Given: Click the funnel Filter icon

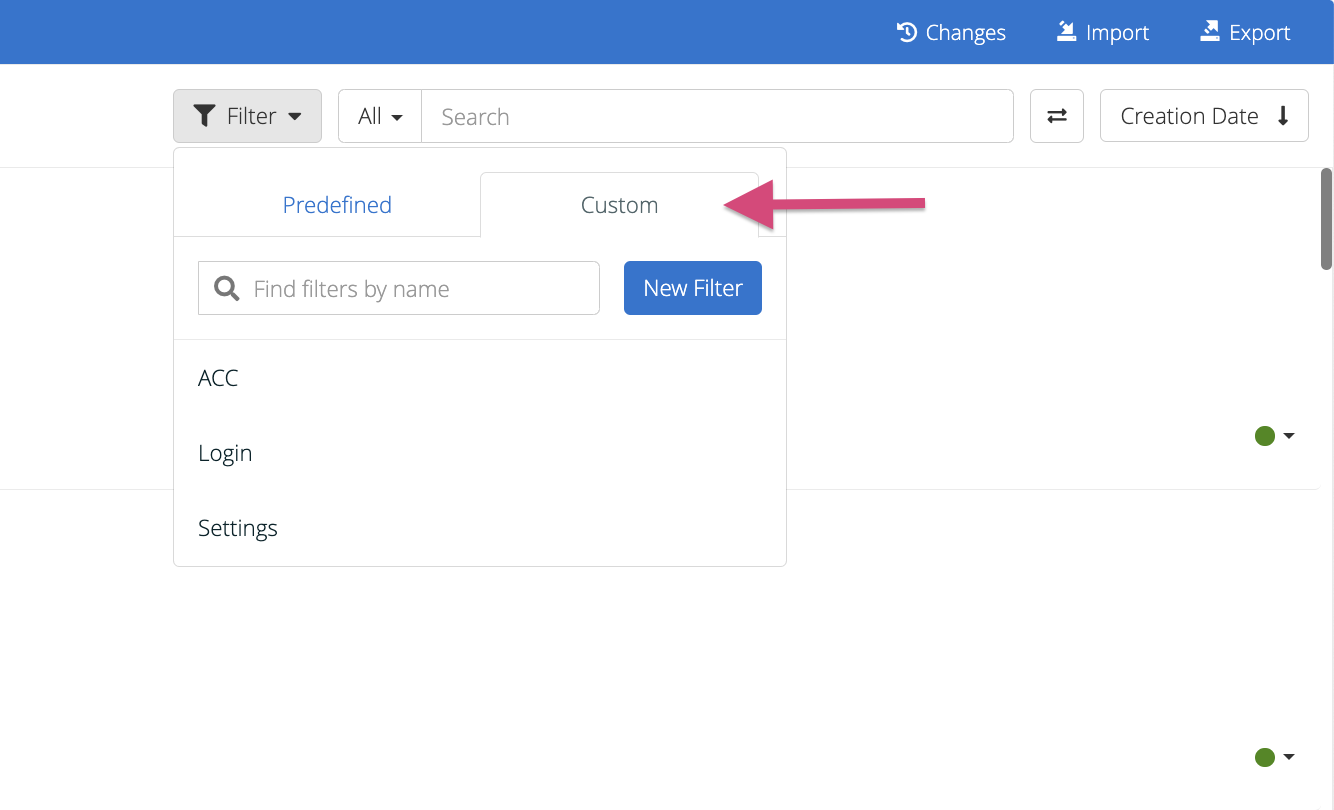Looking at the screenshot, I should (x=204, y=116).
